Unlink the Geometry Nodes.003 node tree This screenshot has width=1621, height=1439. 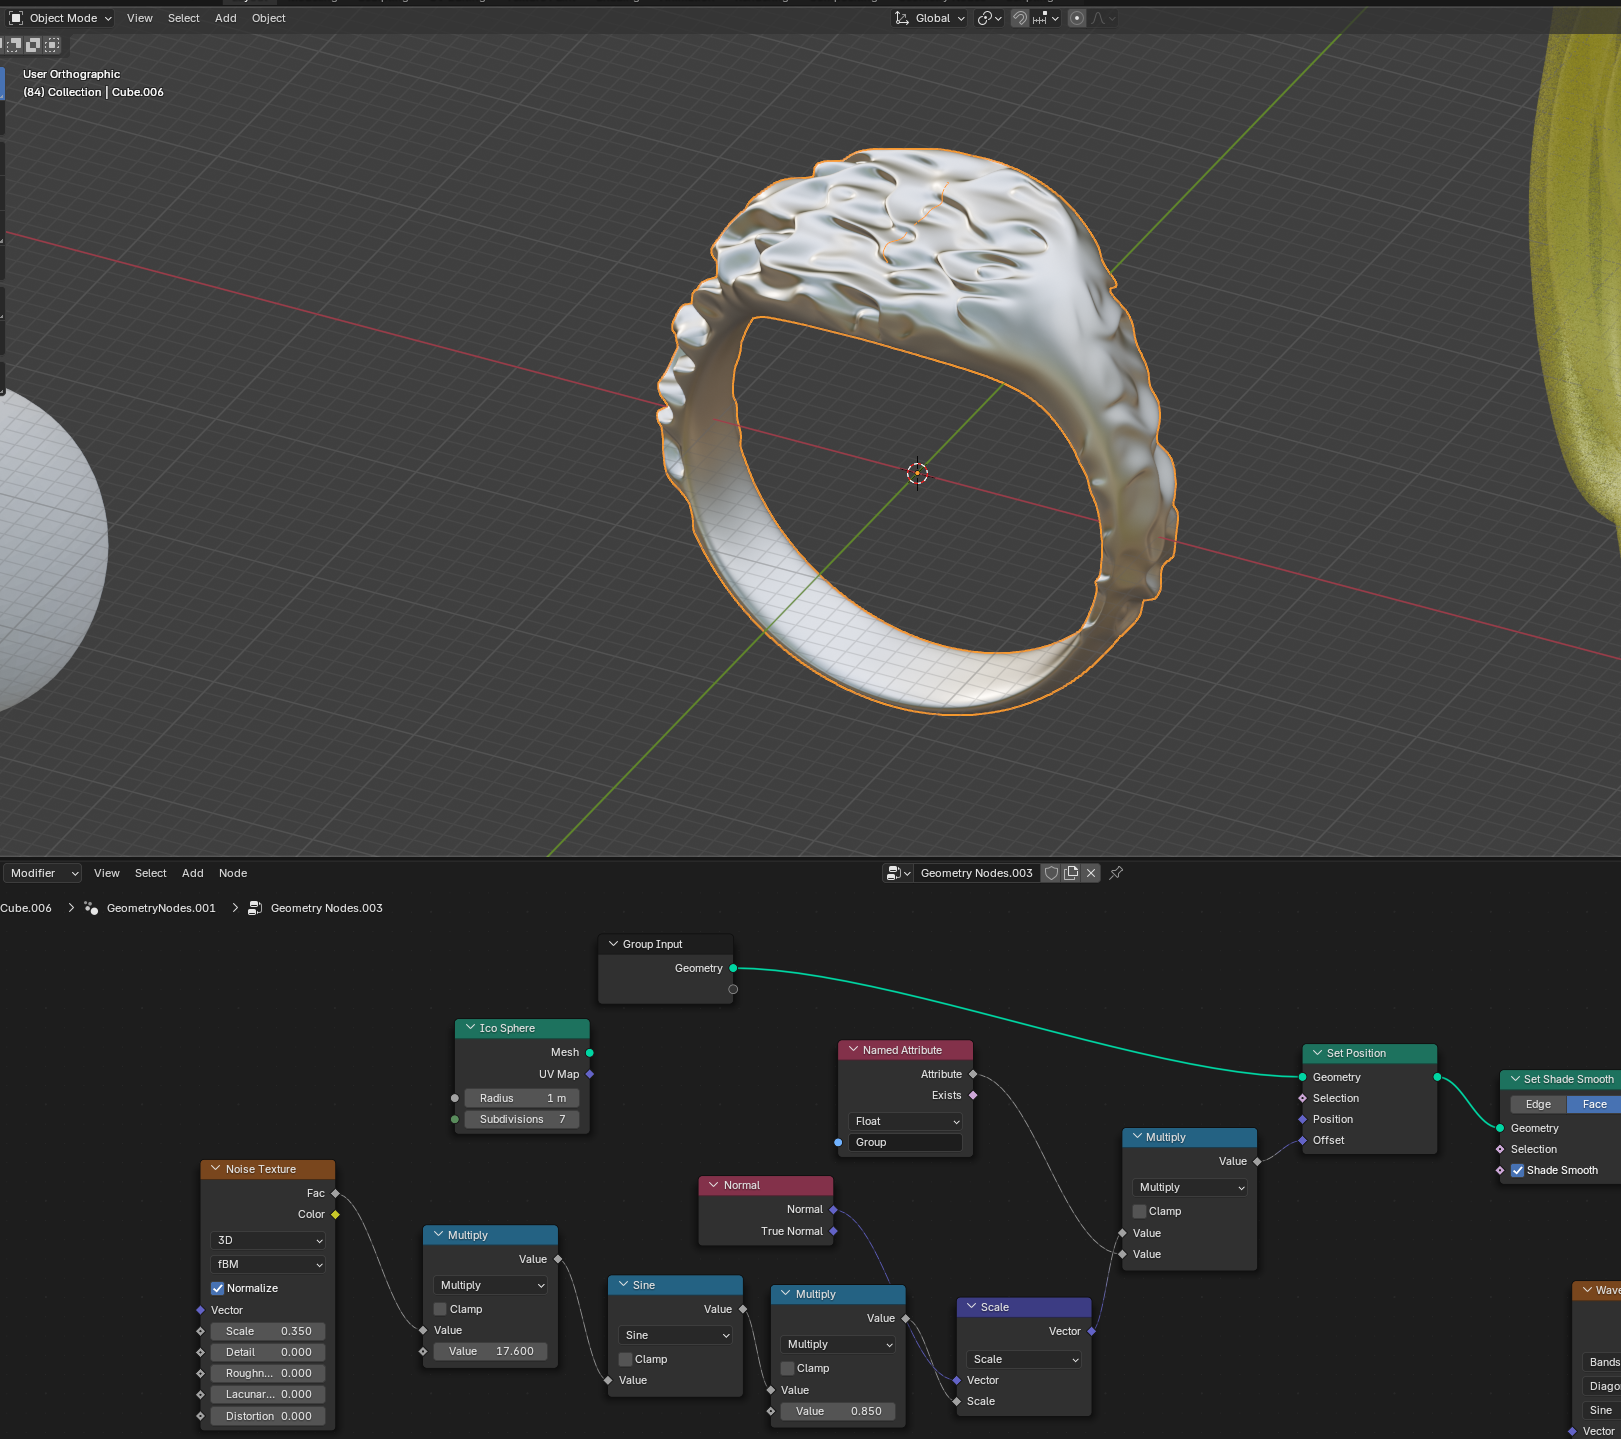(1091, 873)
